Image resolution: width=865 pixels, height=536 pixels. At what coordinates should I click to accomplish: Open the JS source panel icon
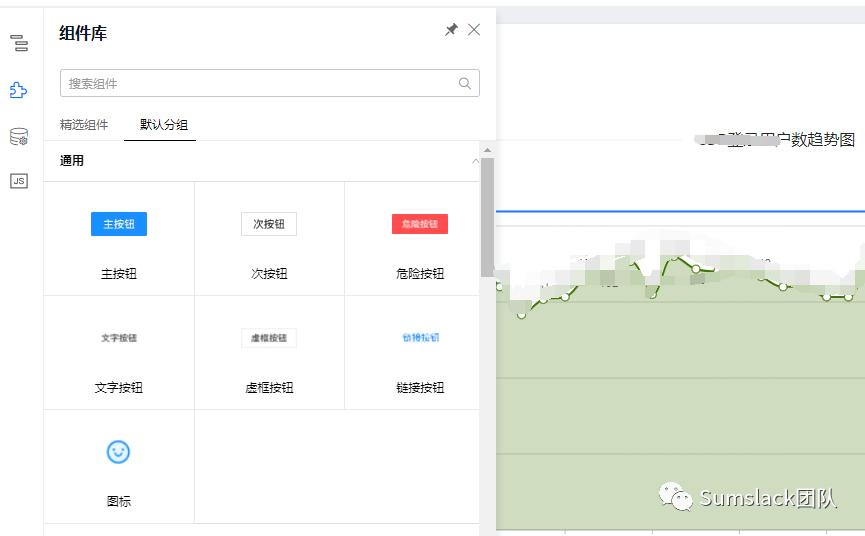coord(19,181)
